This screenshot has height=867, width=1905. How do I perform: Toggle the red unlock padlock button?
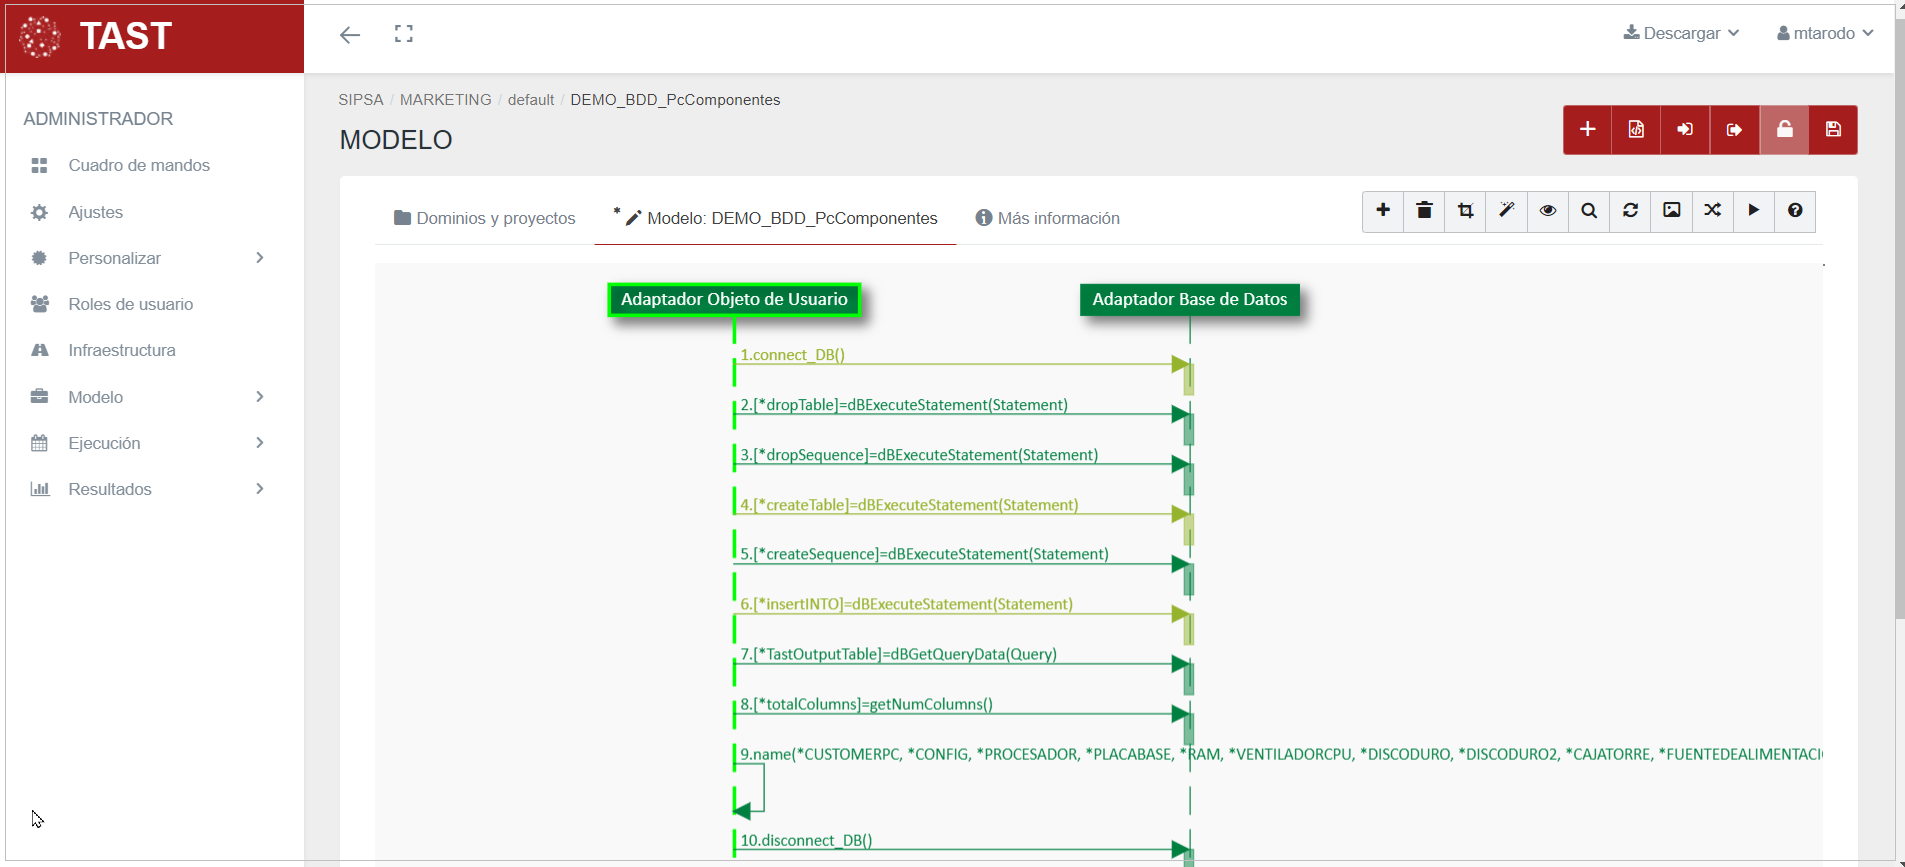click(x=1784, y=130)
